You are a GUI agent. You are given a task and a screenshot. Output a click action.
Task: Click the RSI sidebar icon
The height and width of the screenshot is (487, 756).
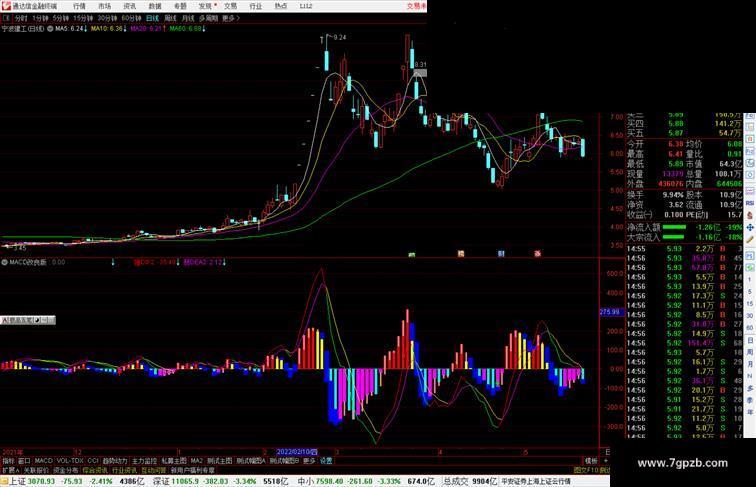750,203
